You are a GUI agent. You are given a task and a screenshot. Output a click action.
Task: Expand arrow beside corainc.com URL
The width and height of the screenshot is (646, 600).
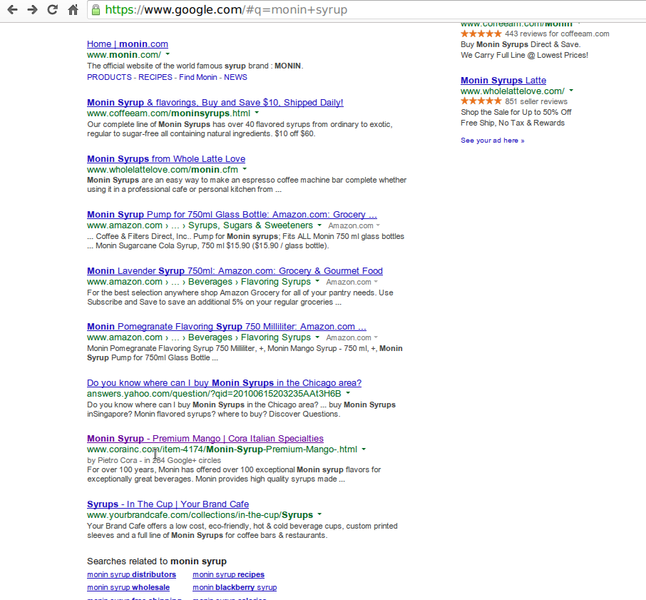pos(364,449)
